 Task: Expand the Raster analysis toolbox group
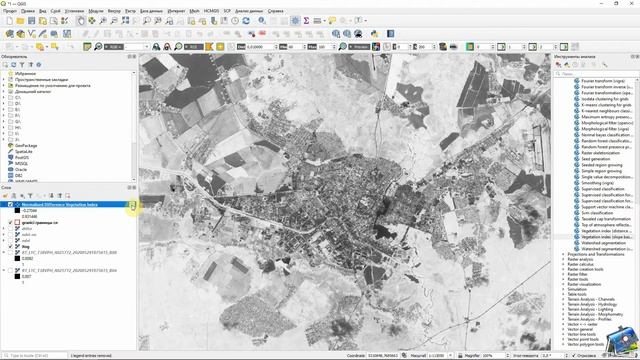pos(563,259)
